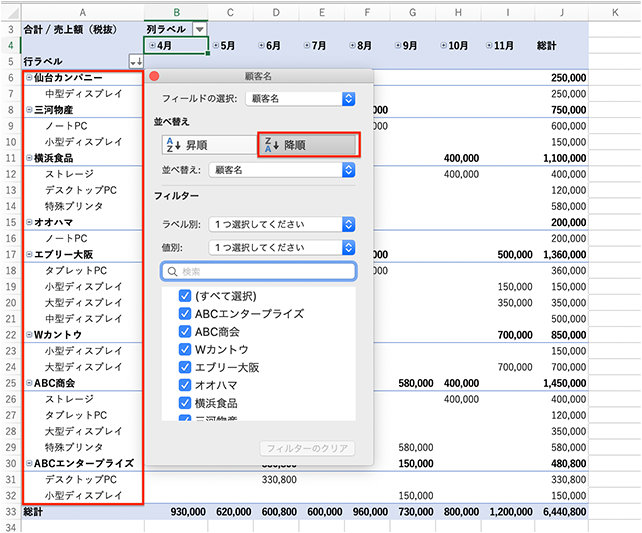Collapse the 三河物産 row group
Image resolution: width=642 pixels, height=533 pixels.
pos(29,110)
